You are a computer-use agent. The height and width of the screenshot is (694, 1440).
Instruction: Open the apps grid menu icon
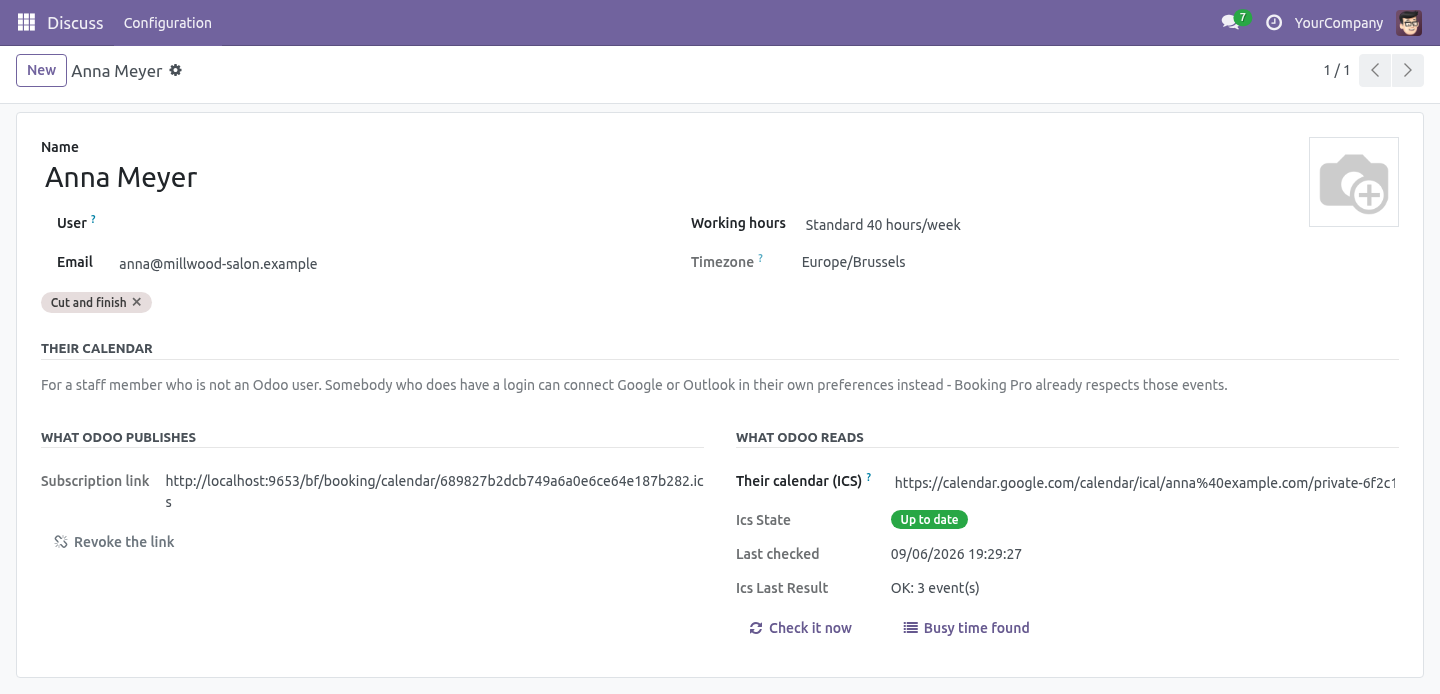coord(26,22)
